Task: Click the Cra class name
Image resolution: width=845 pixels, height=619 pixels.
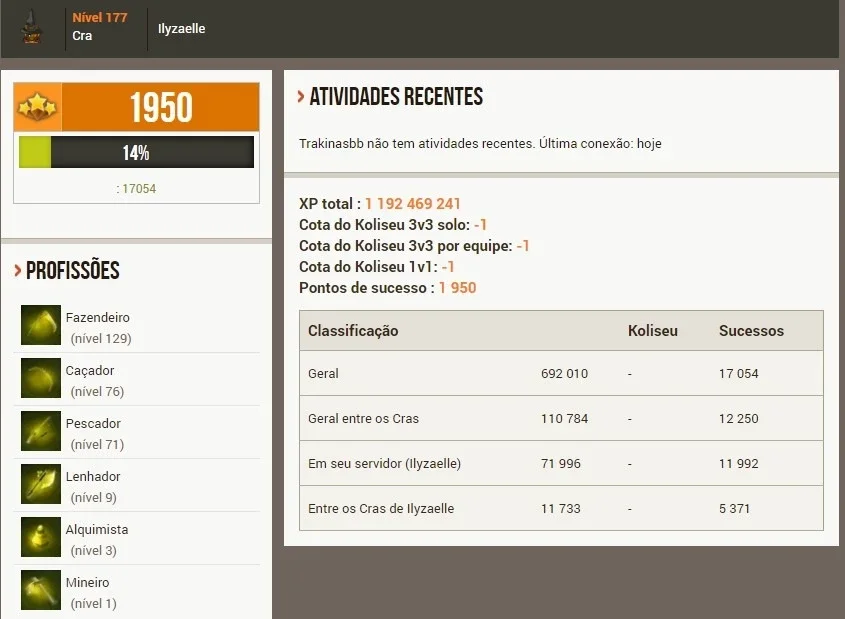Action: point(82,36)
